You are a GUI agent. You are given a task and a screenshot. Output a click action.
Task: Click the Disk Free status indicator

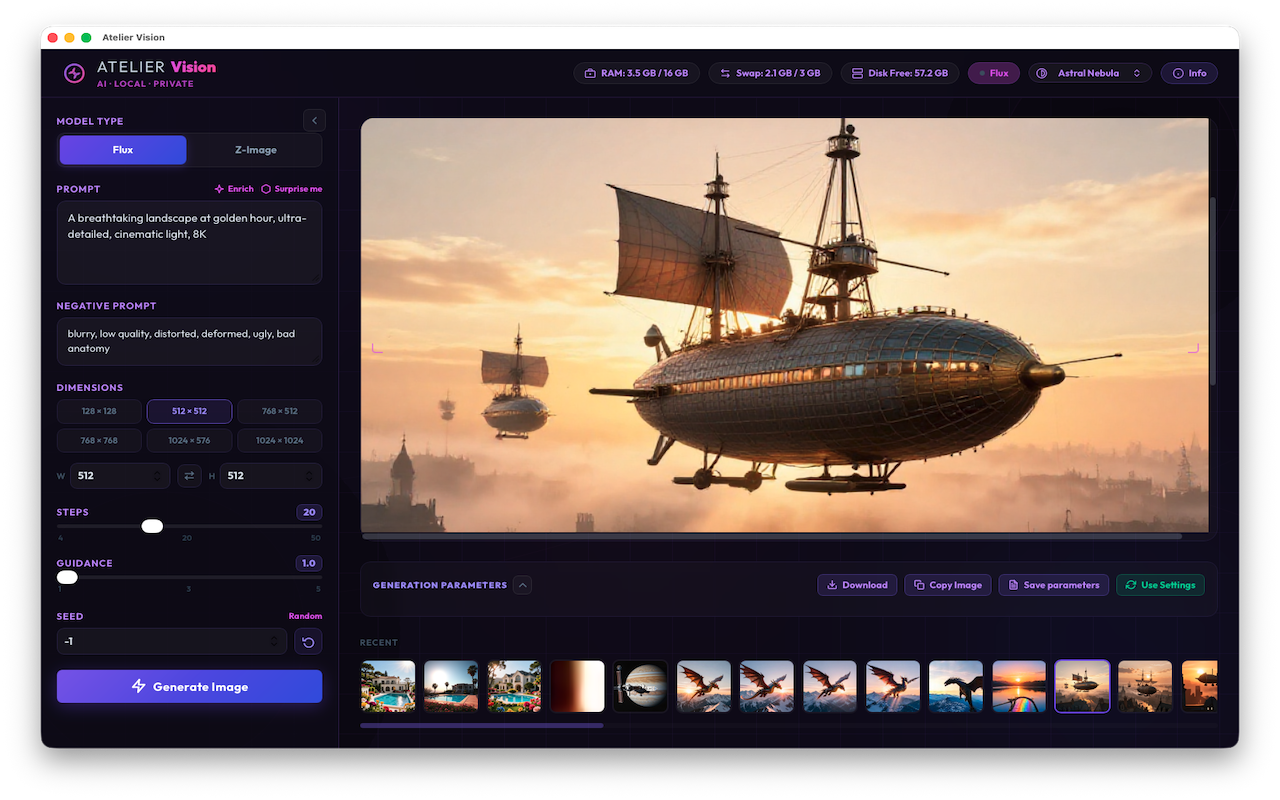(x=899, y=73)
